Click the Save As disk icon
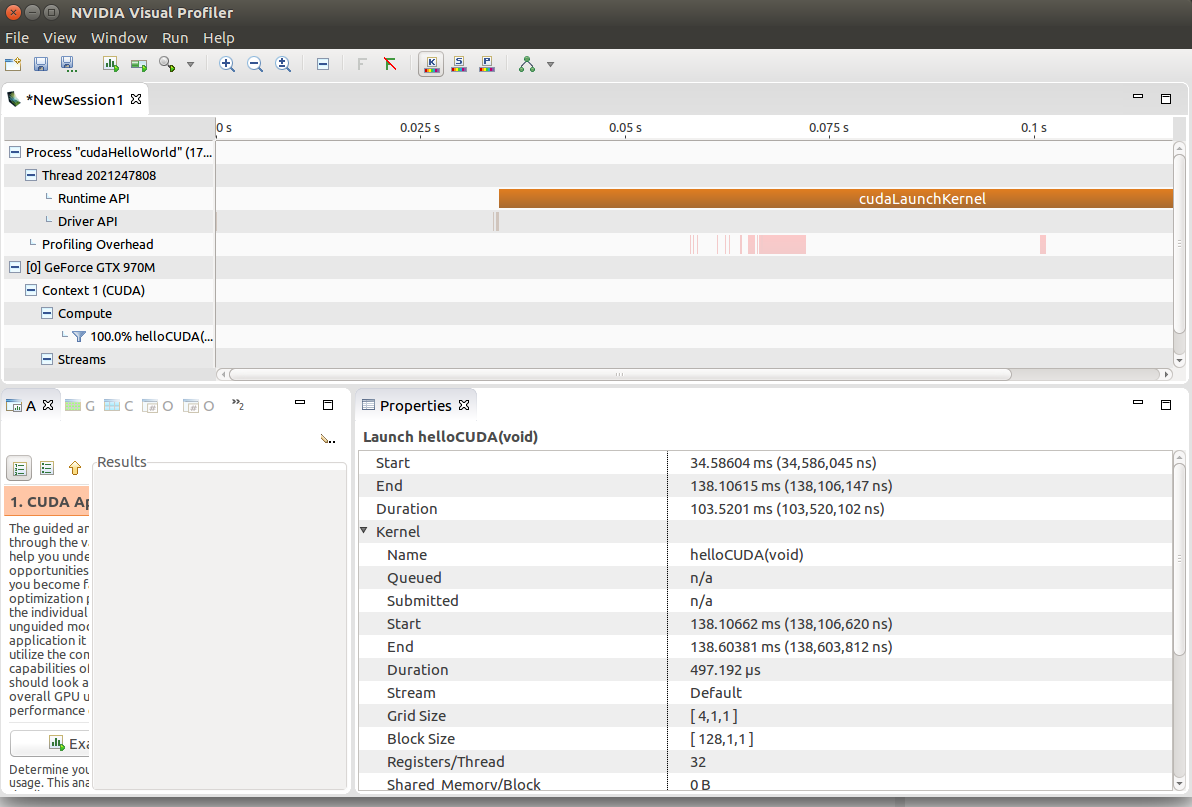 pos(68,65)
